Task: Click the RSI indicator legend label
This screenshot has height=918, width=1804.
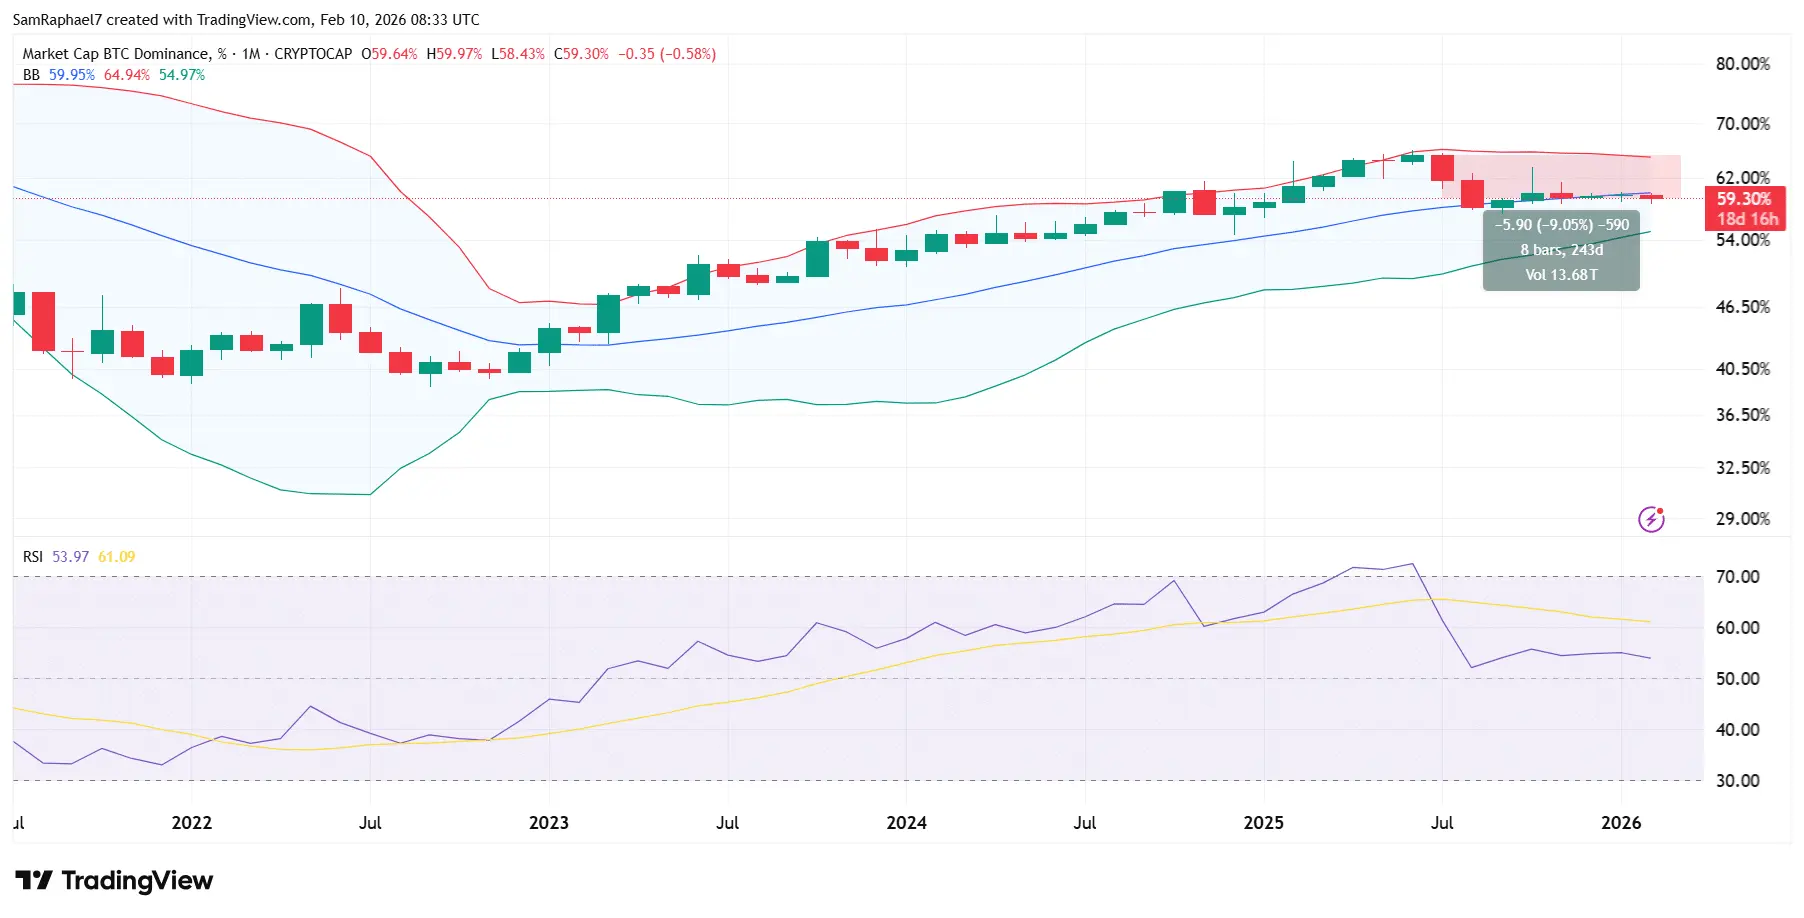Action: pyautogui.click(x=31, y=557)
